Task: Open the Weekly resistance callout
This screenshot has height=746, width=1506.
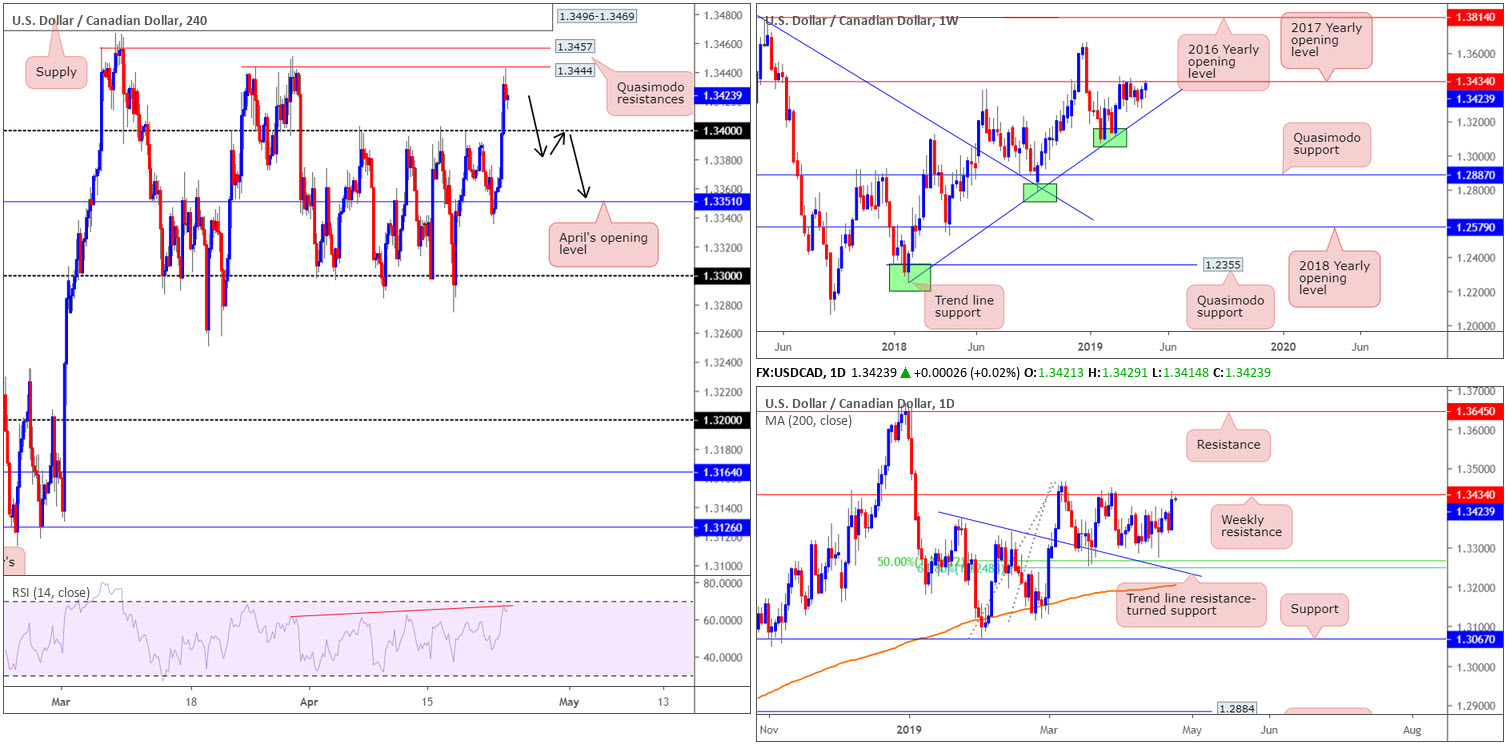Action: [x=1250, y=528]
